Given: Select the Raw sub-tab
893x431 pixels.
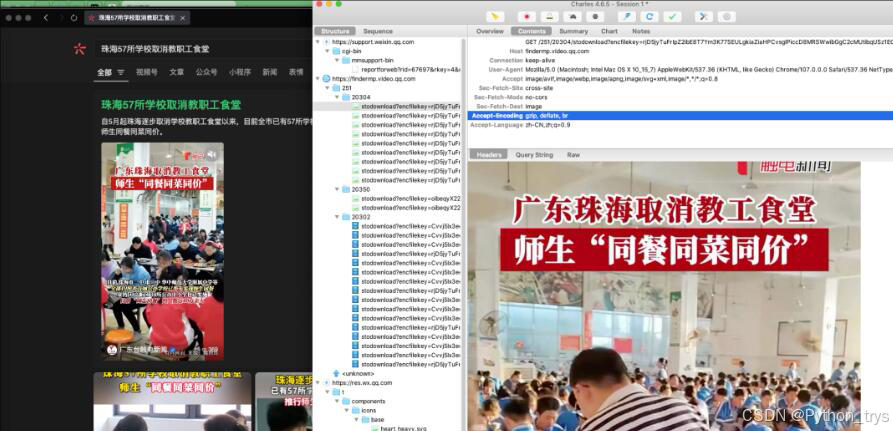Looking at the screenshot, I should (x=574, y=155).
